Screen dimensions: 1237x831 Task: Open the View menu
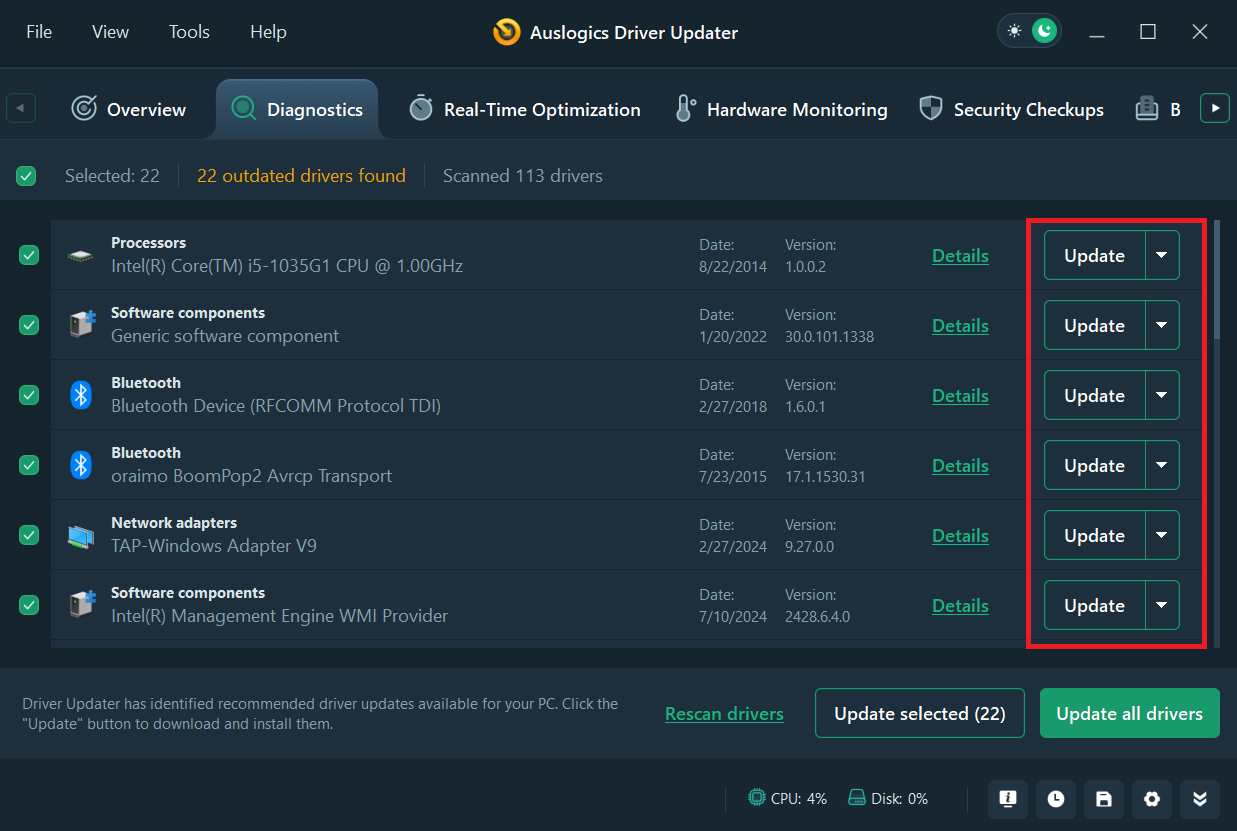tap(110, 32)
